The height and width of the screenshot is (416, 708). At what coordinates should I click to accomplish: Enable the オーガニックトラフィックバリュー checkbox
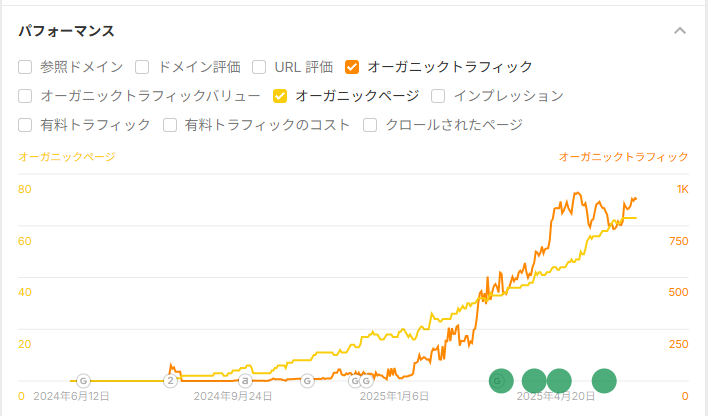coord(25,96)
